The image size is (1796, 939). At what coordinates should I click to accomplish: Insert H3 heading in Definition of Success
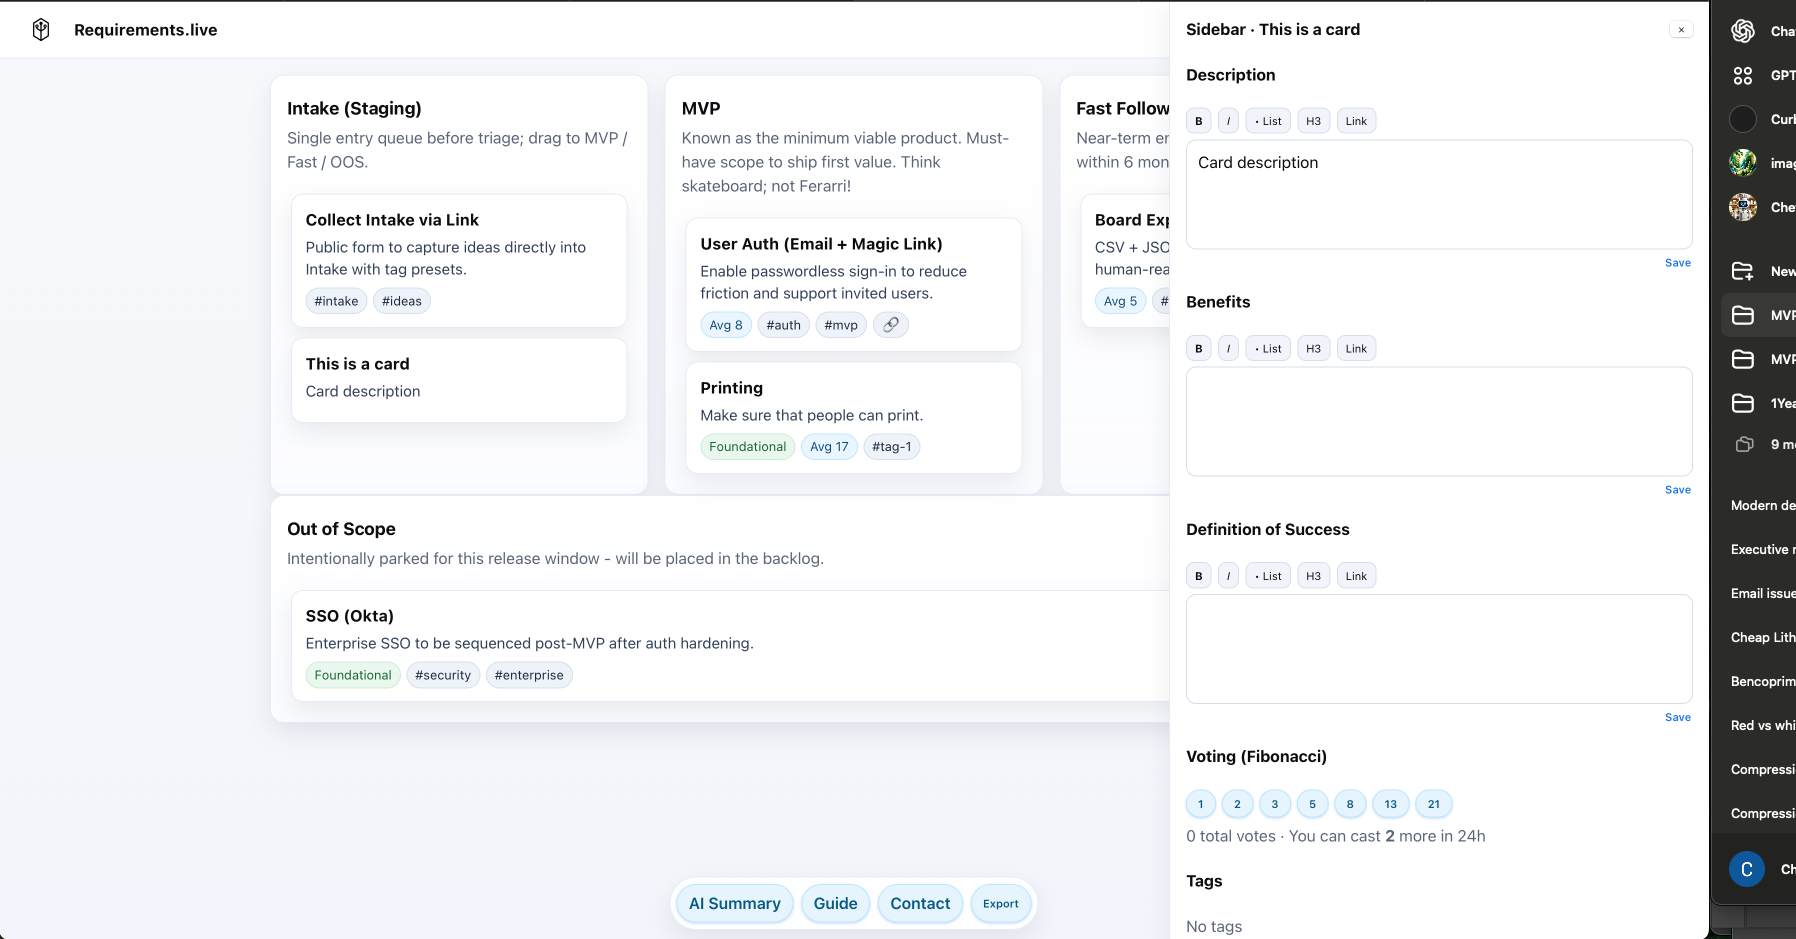click(x=1313, y=576)
